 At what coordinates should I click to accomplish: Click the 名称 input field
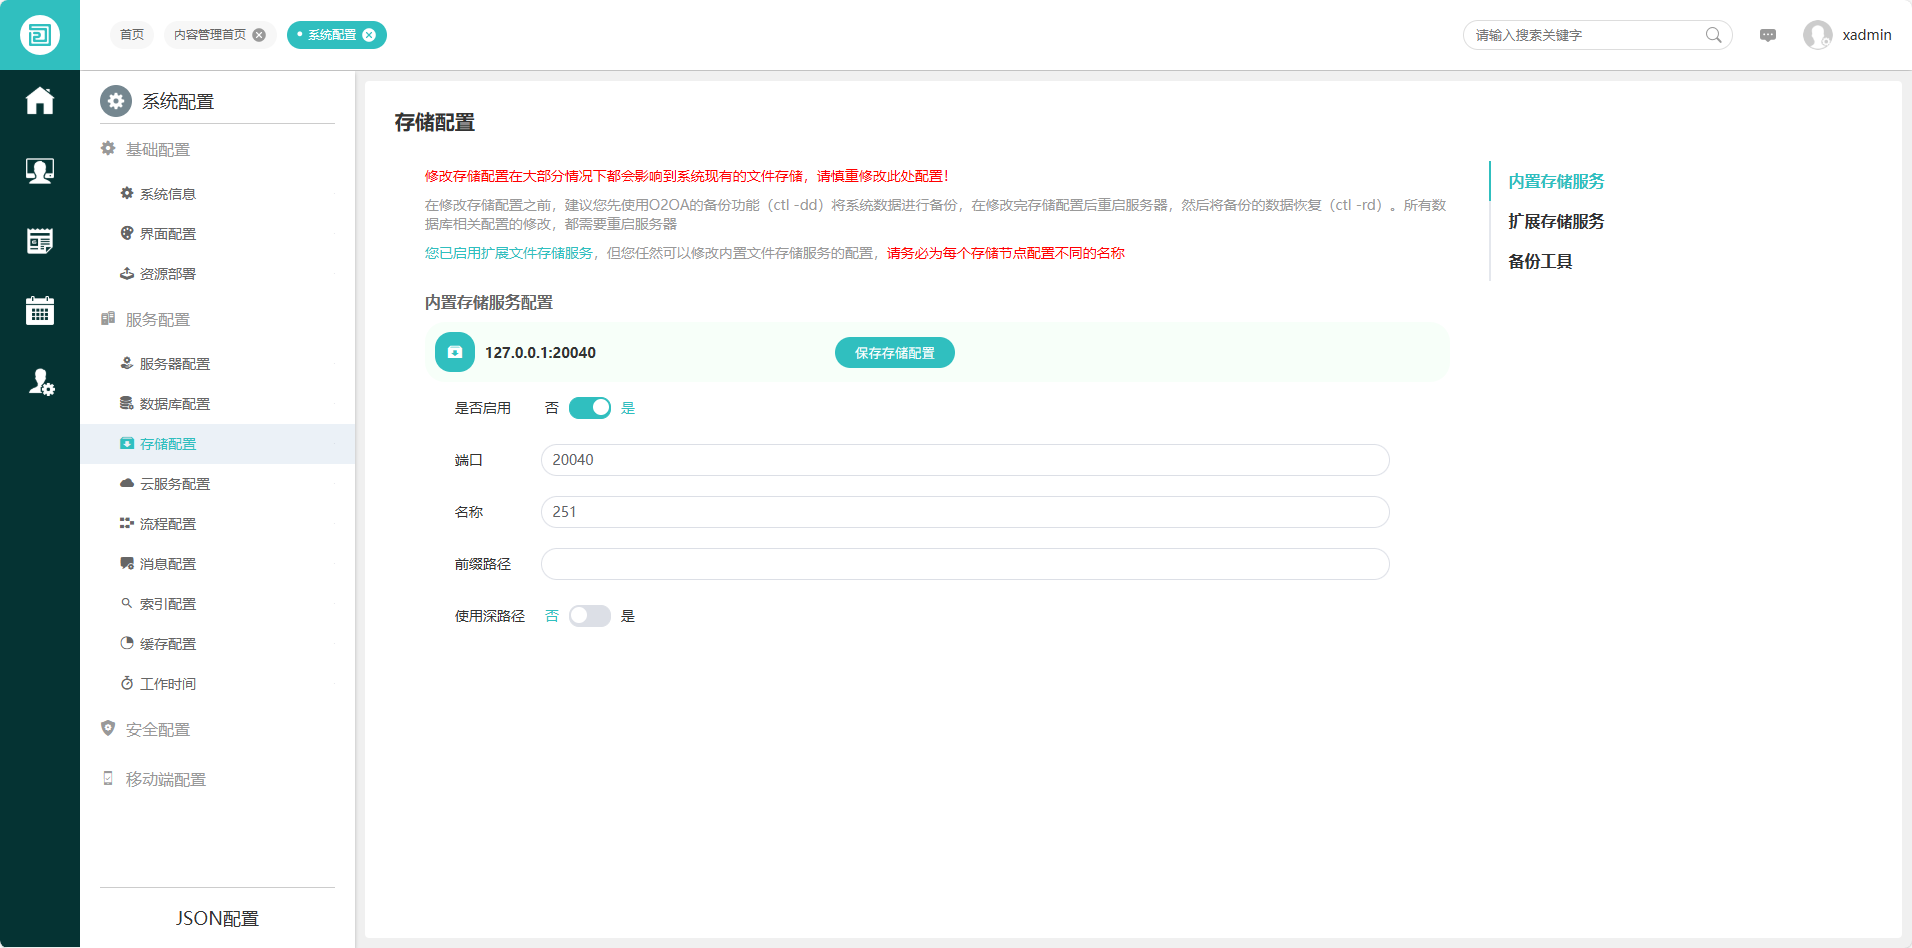point(965,512)
